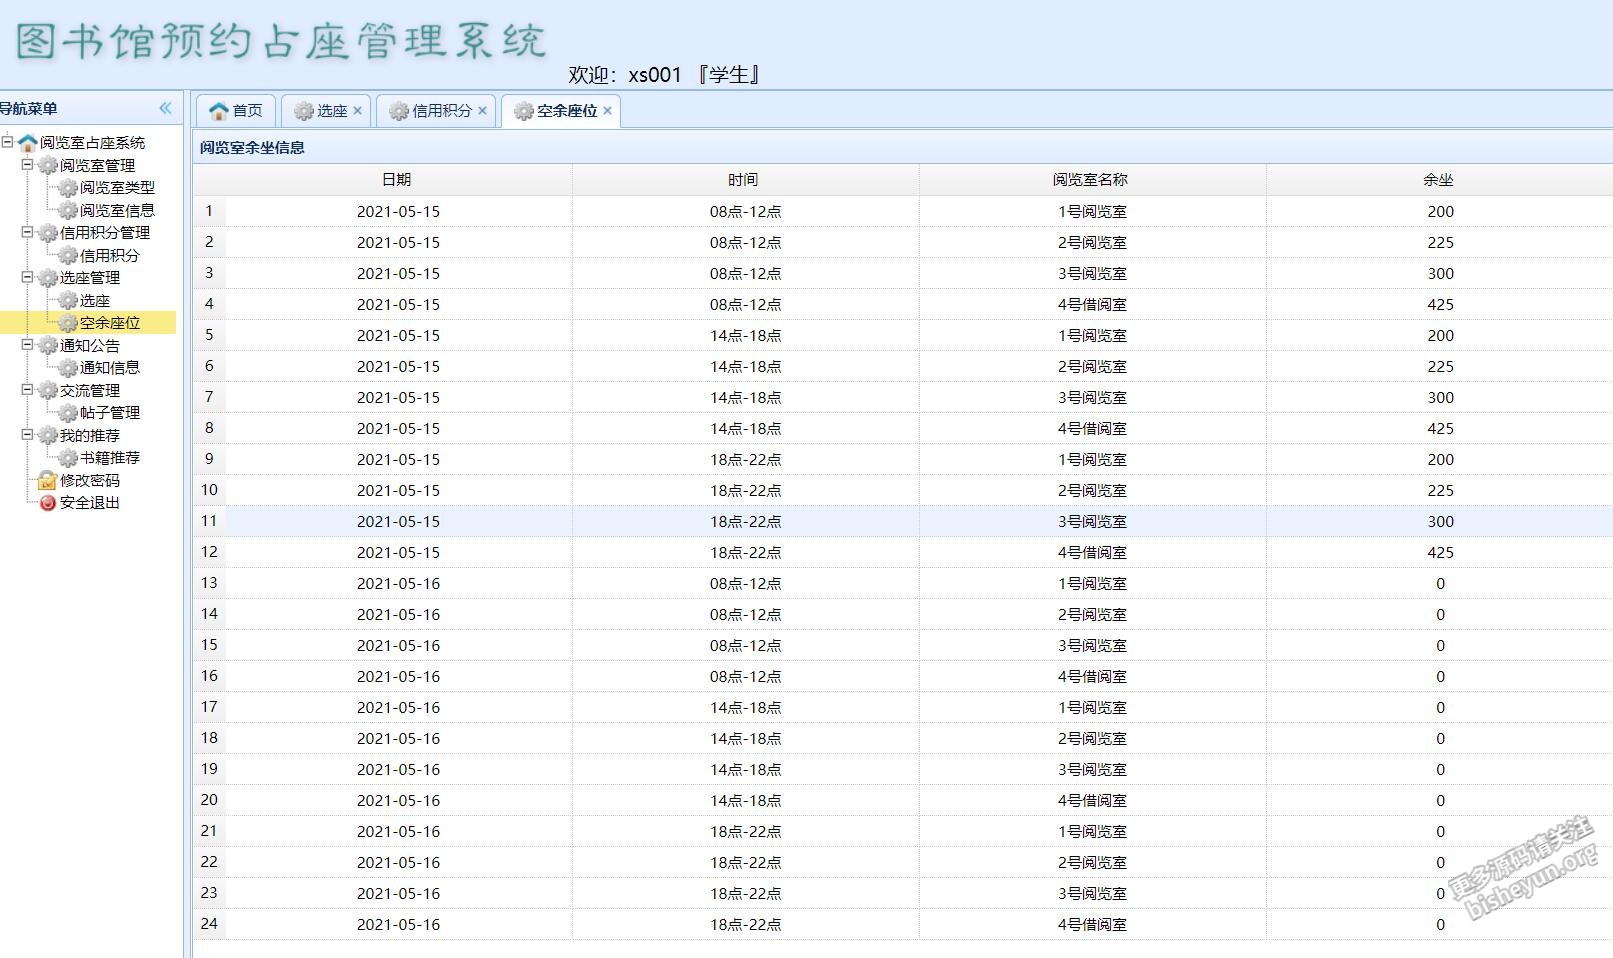
Task: Click gear icon beside 阅览室信息
Action: (x=68, y=210)
